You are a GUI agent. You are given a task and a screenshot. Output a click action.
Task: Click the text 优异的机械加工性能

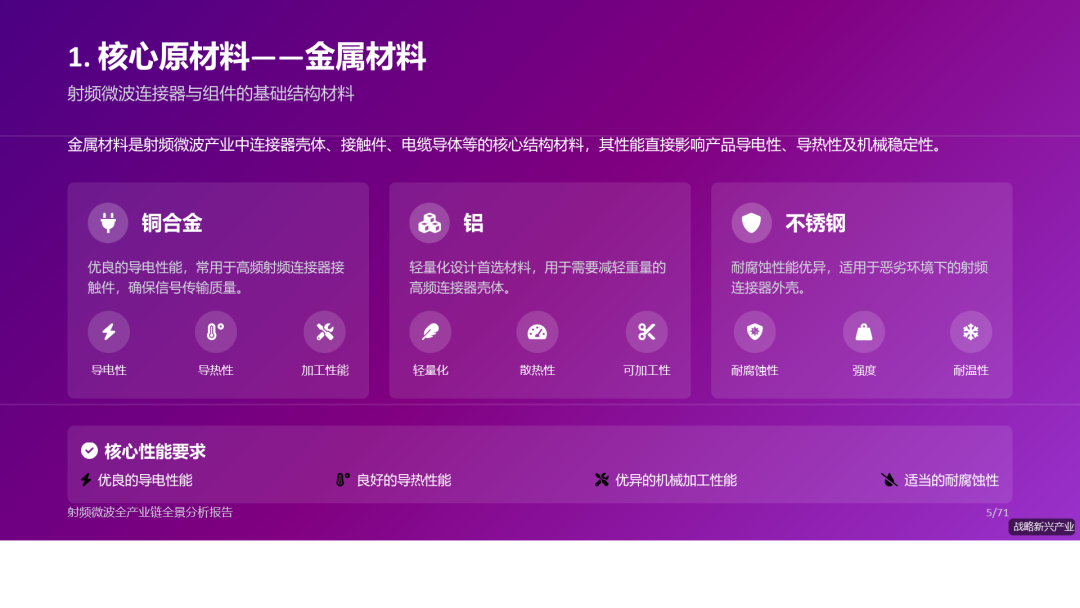tap(675, 480)
